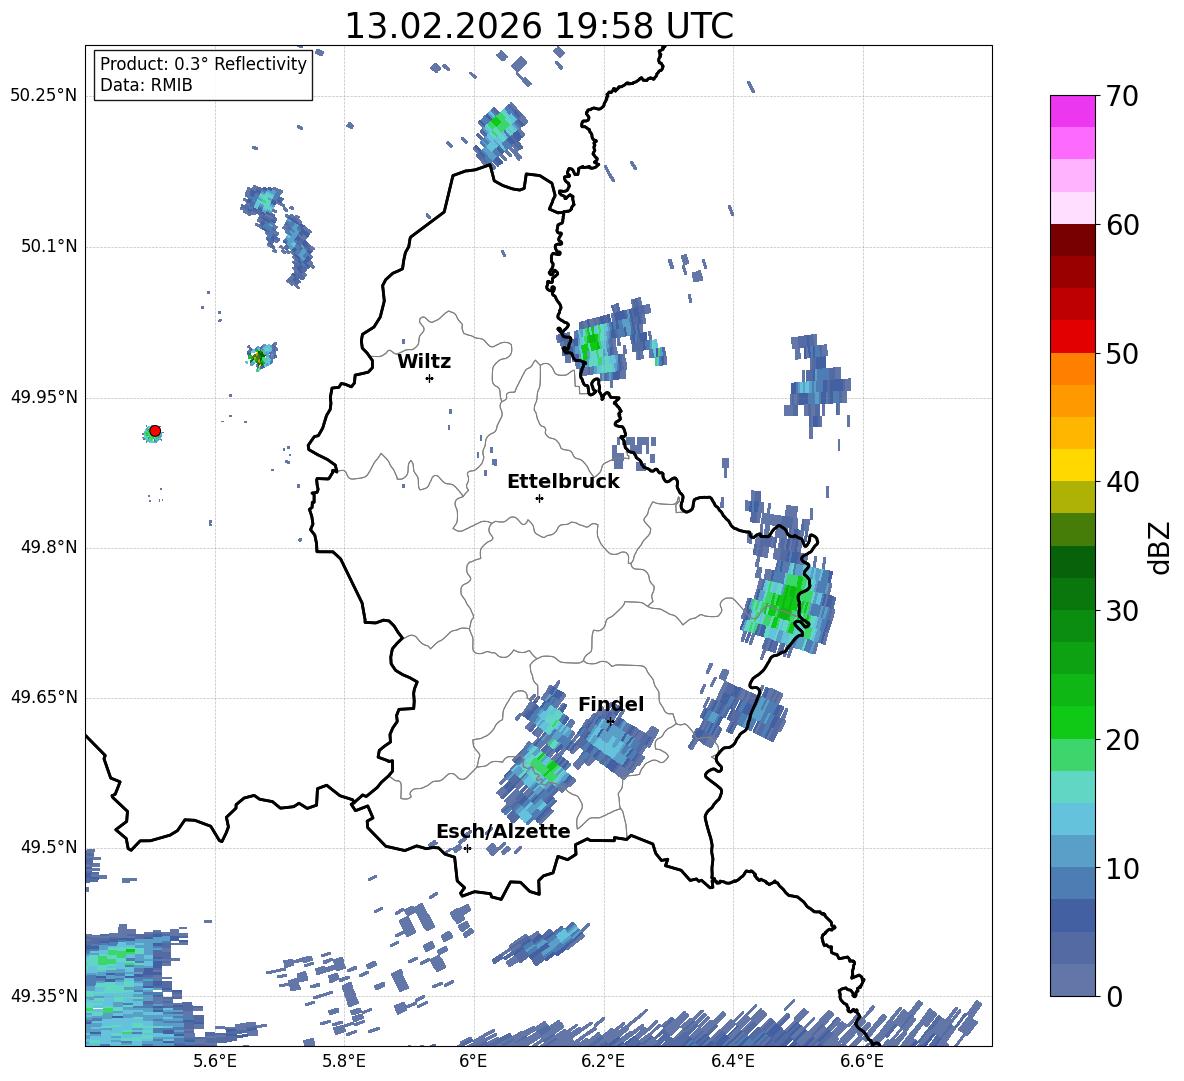The image size is (1184, 1081).
Task: Click the 6.2°E longitude label
Action: coord(603,1061)
